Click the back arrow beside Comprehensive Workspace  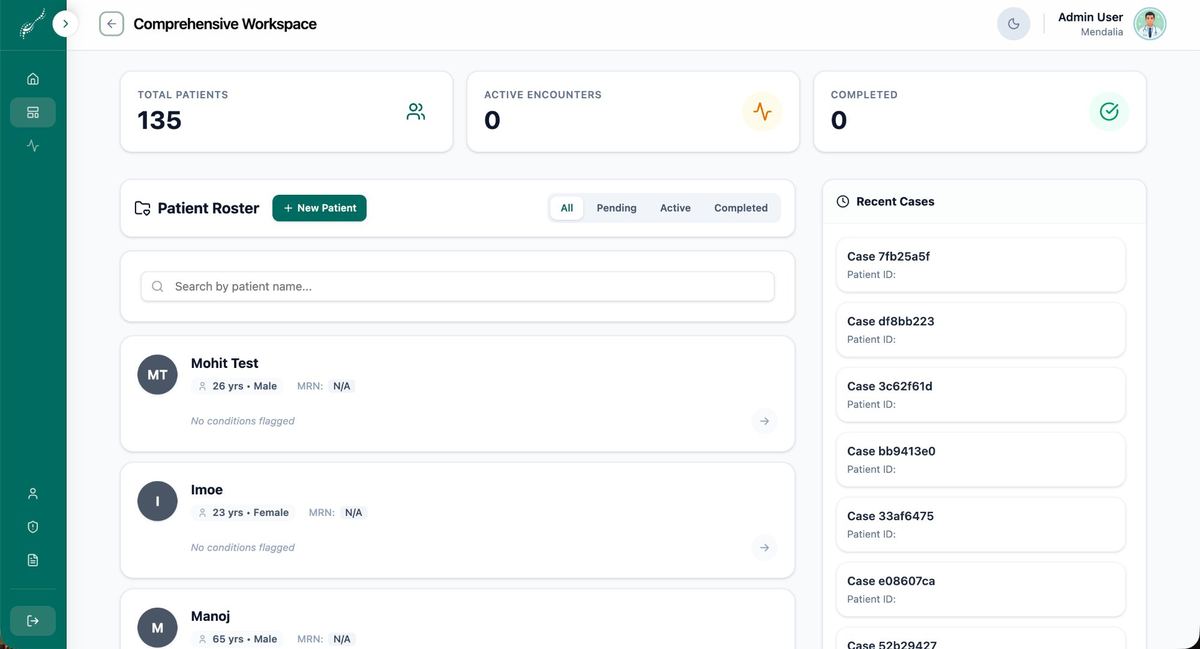click(x=111, y=24)
